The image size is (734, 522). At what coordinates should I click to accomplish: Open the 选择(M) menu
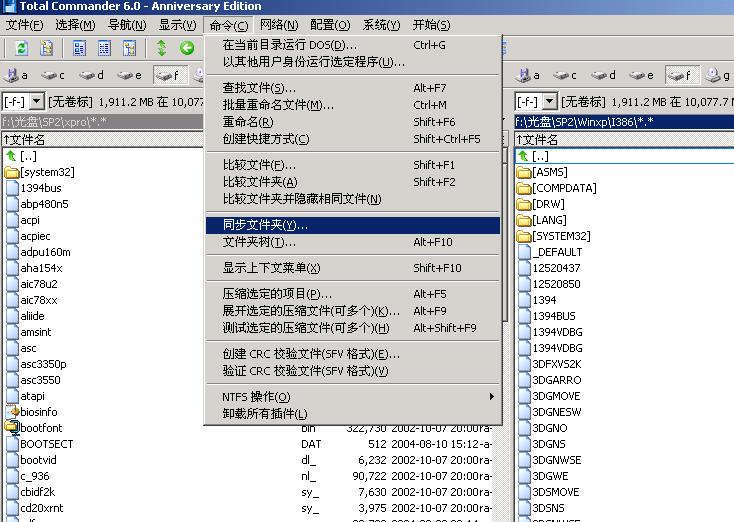click(75, 25)
